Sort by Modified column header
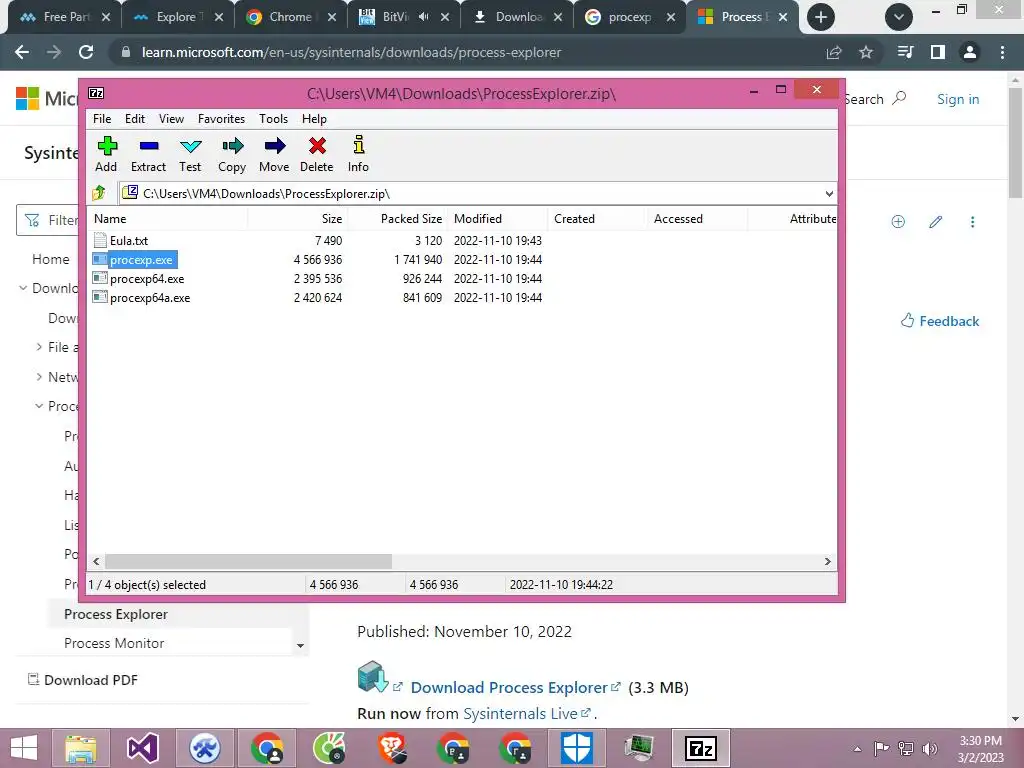This screenshot has width=1024, height=768. point(498,219)
